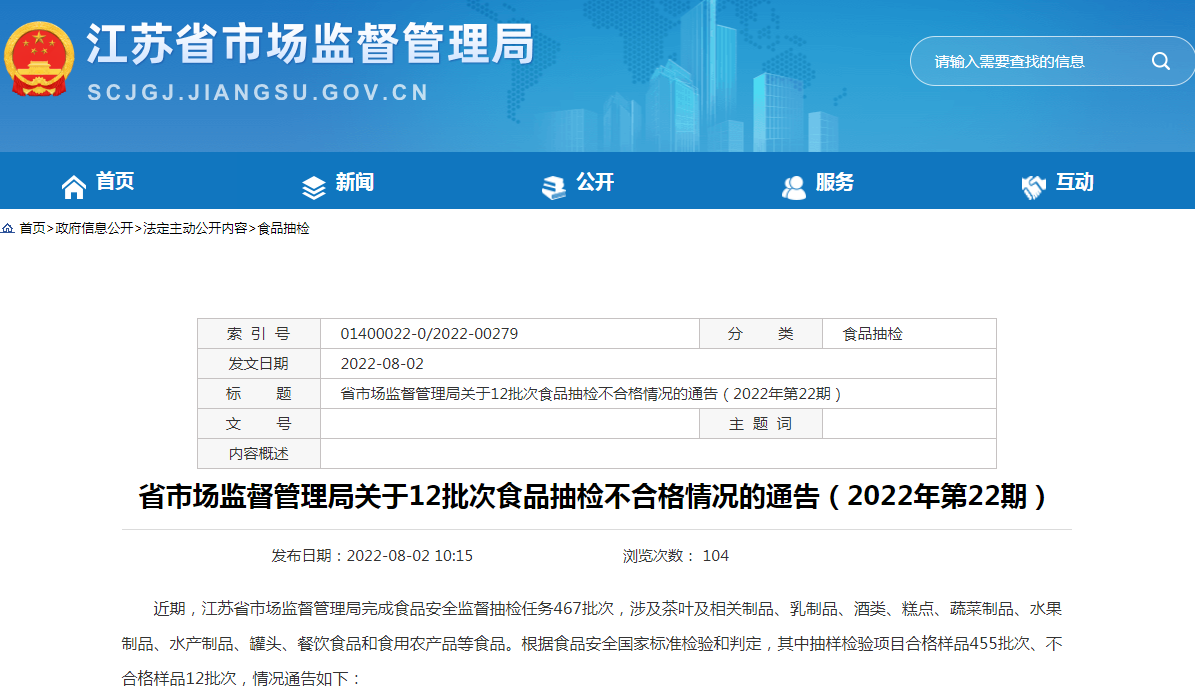Click the person icon beside 服务
This screenshot has height=692, width=1195.
[x=793, y=187]
